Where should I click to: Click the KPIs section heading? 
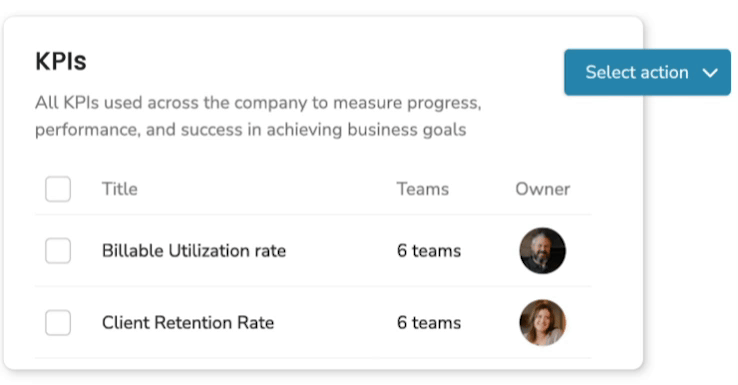tap(61, 61)
